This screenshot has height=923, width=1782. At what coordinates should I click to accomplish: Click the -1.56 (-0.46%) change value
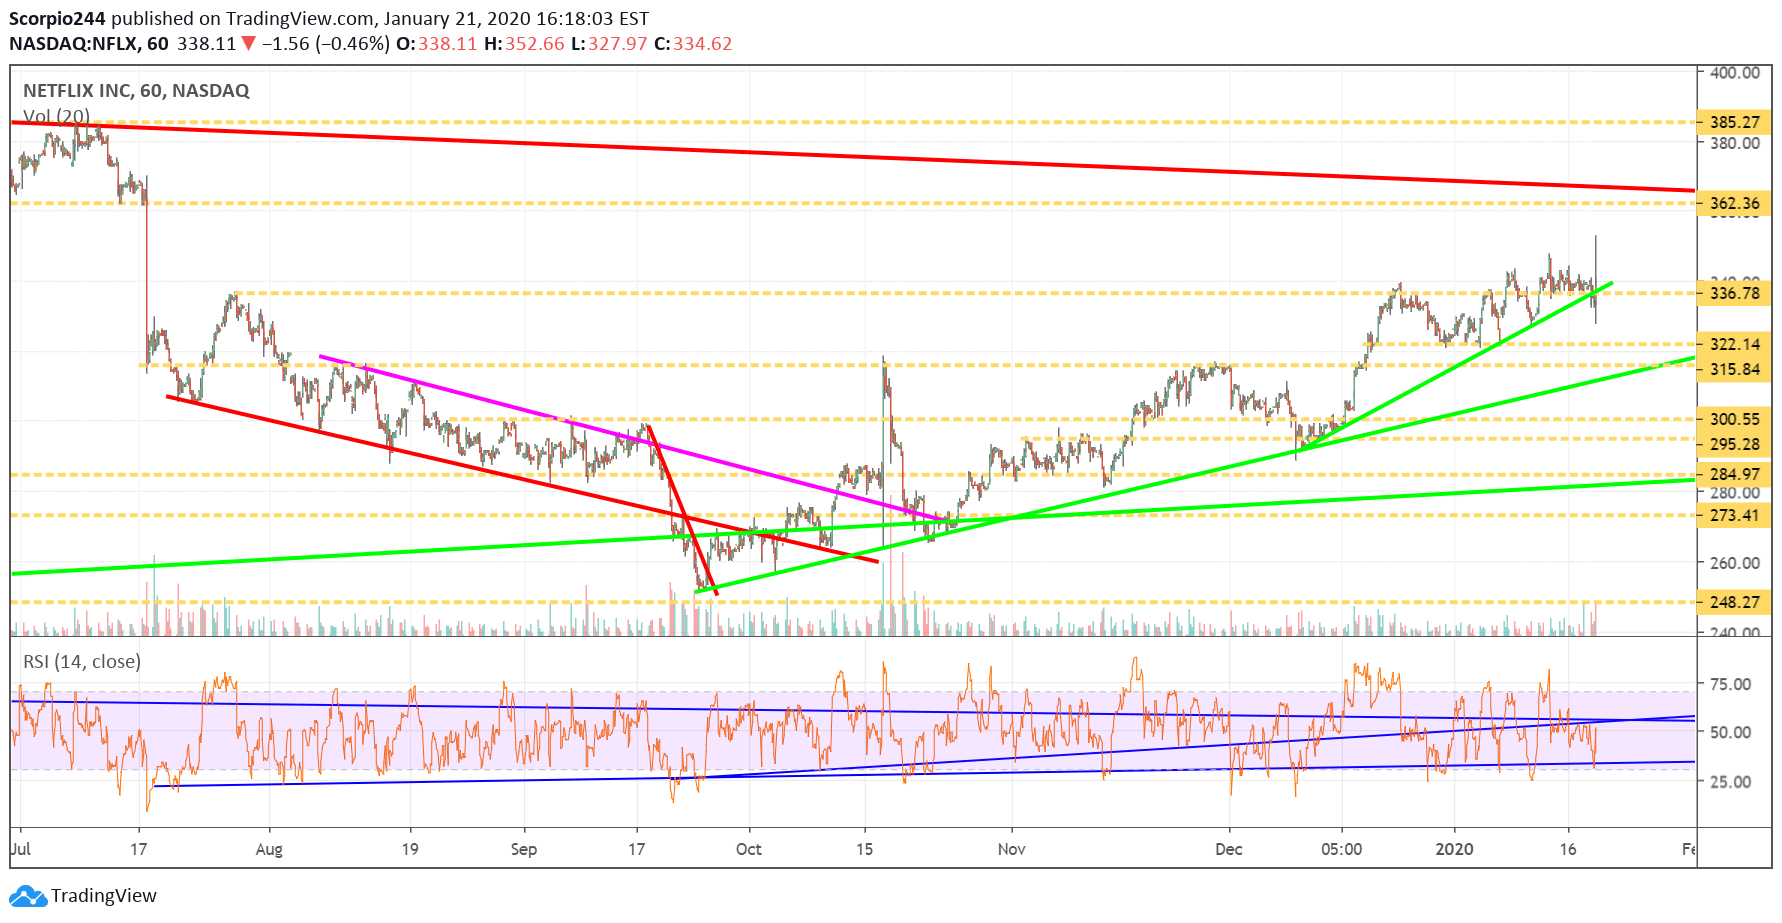click(x=325, y=44)
